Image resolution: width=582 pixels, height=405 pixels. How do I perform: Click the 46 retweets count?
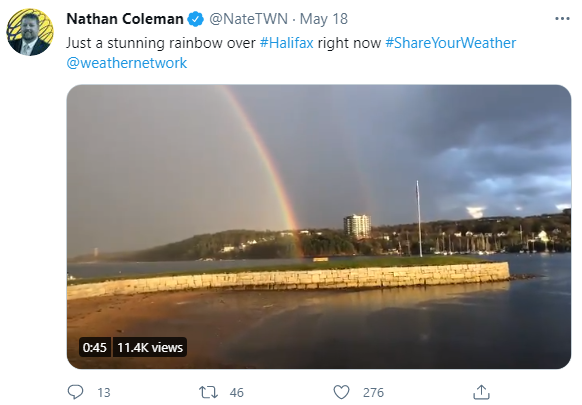pyautogui.click(x=236, y=392)
